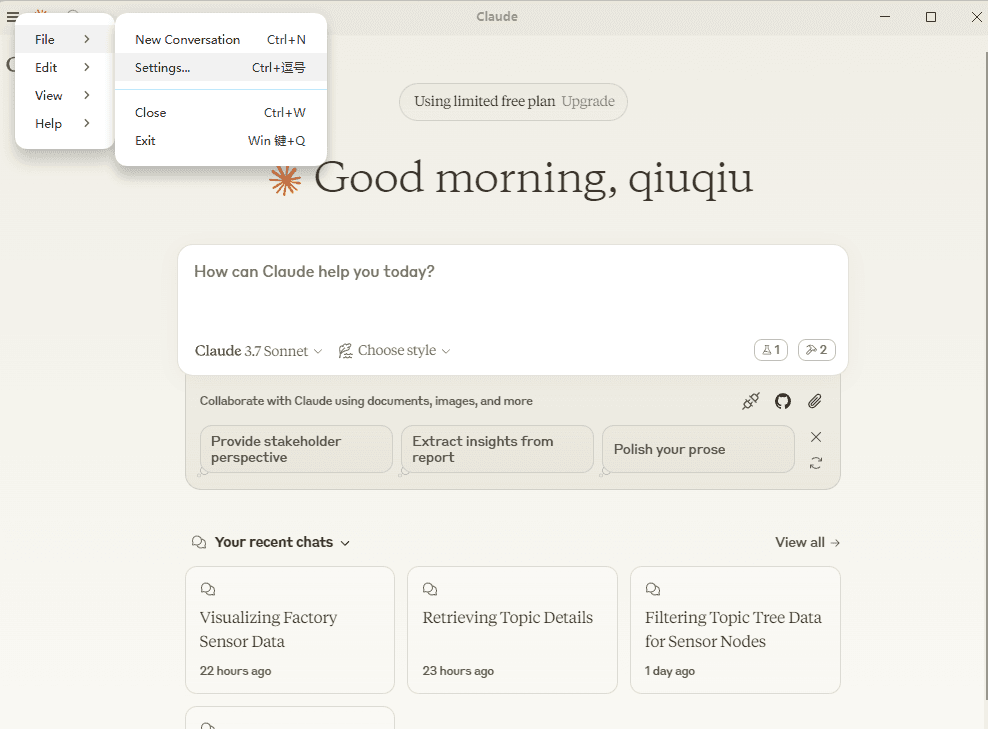988x729 pixels.
Task: Click 'Collaborate with Claude using documents' text
Action: [366, 401]
